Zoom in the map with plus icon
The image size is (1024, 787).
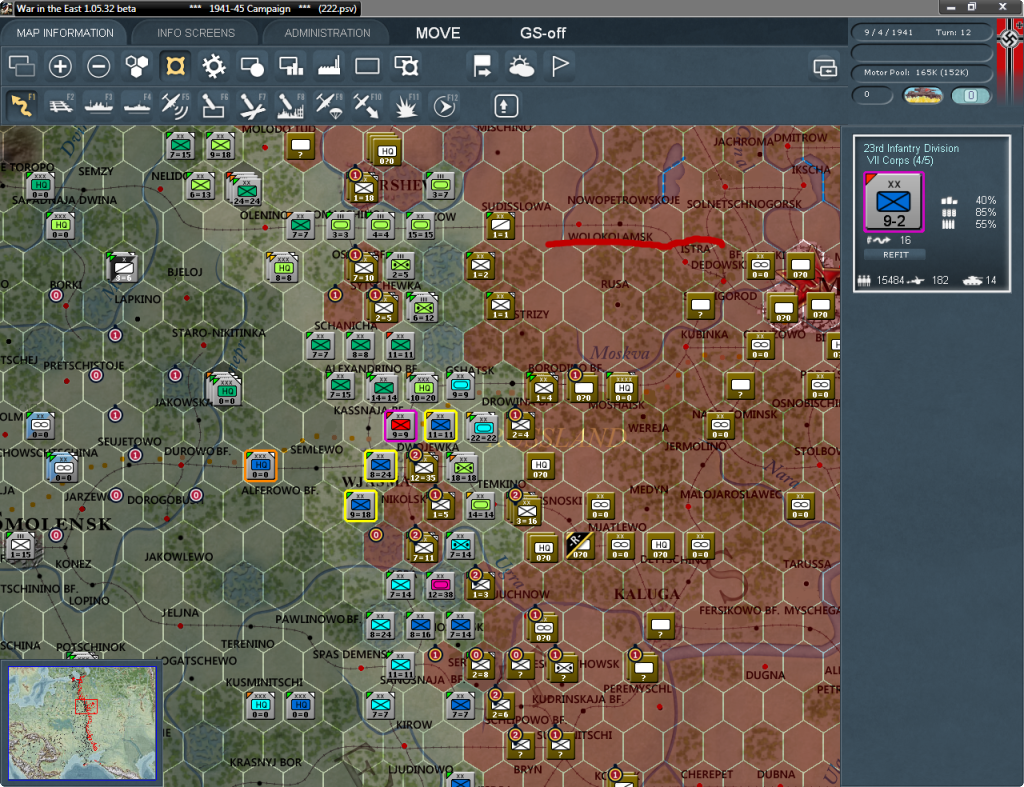[60, 66]
